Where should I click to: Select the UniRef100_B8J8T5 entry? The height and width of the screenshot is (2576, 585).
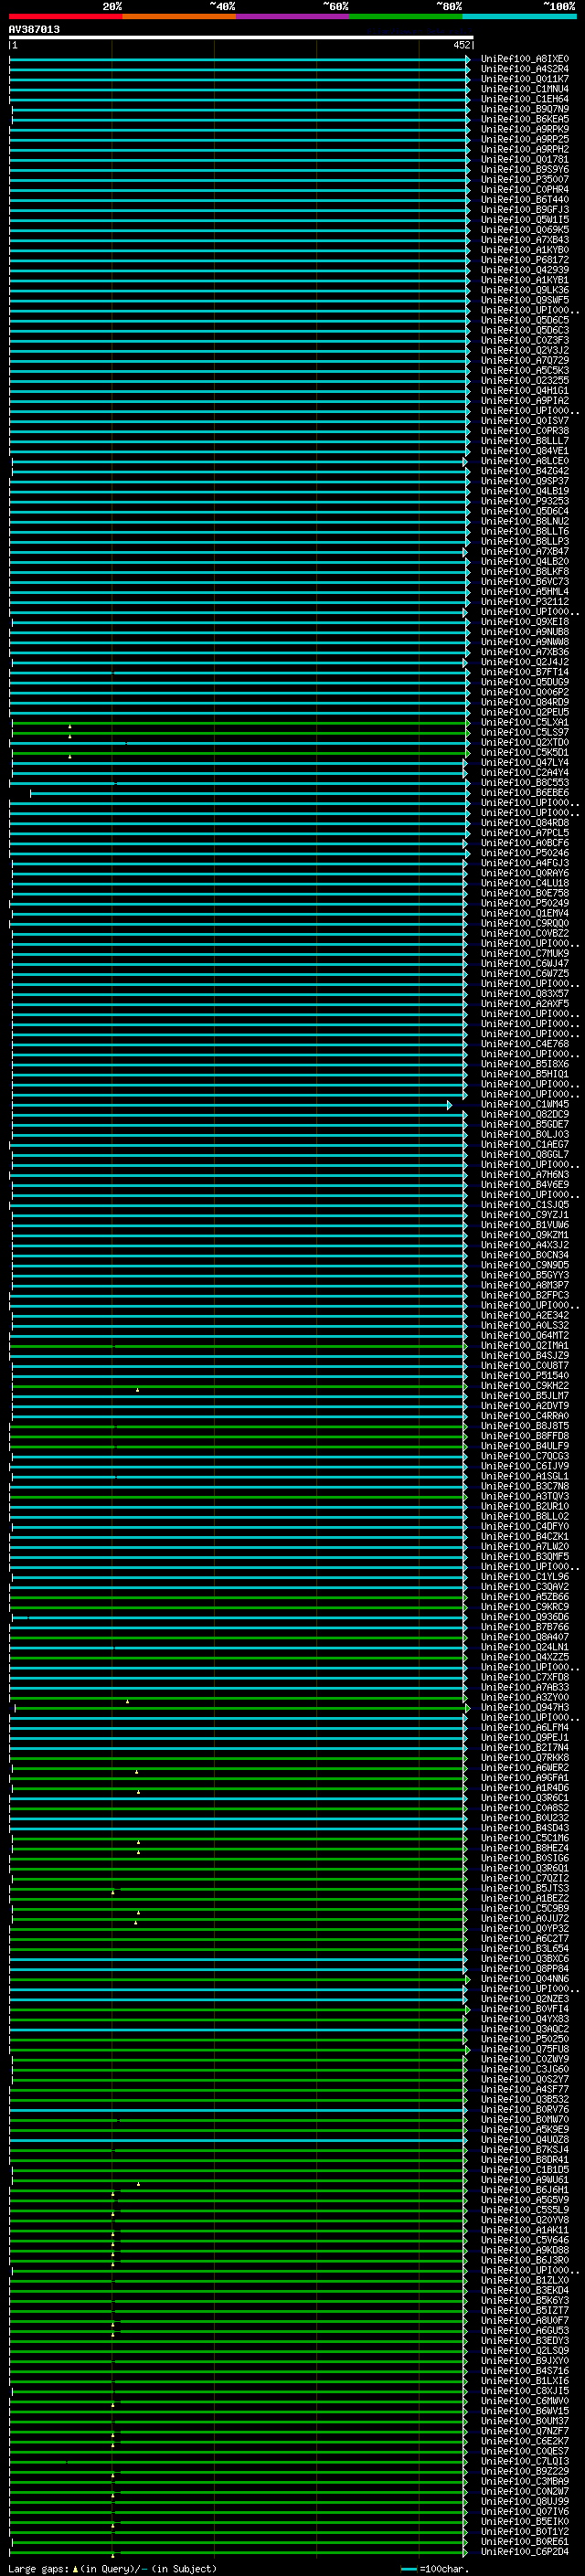tap(525, 1426)
